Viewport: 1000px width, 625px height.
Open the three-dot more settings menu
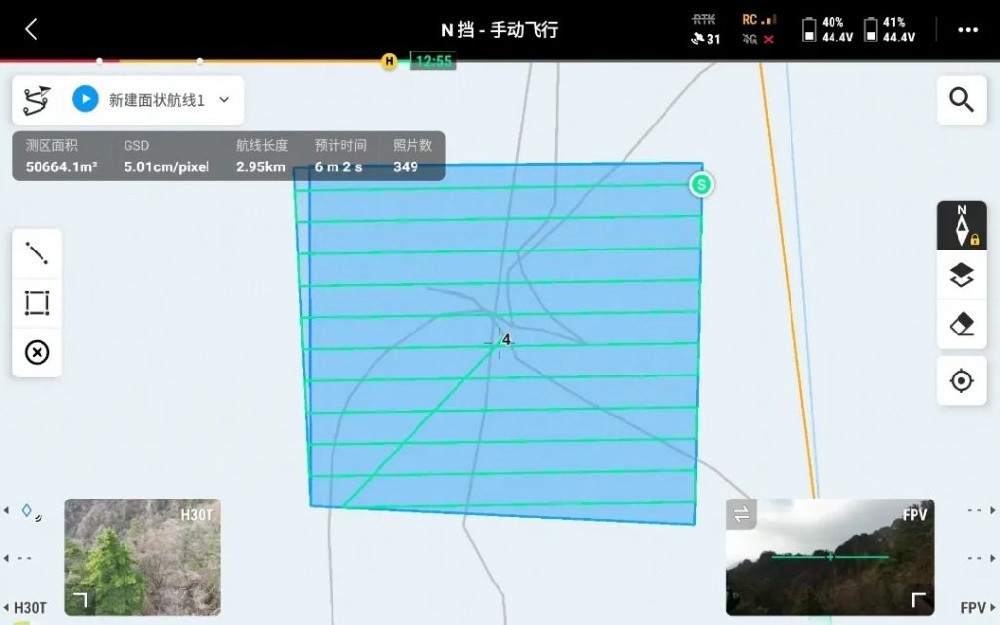pyautogui.click(x=967, y=30)
